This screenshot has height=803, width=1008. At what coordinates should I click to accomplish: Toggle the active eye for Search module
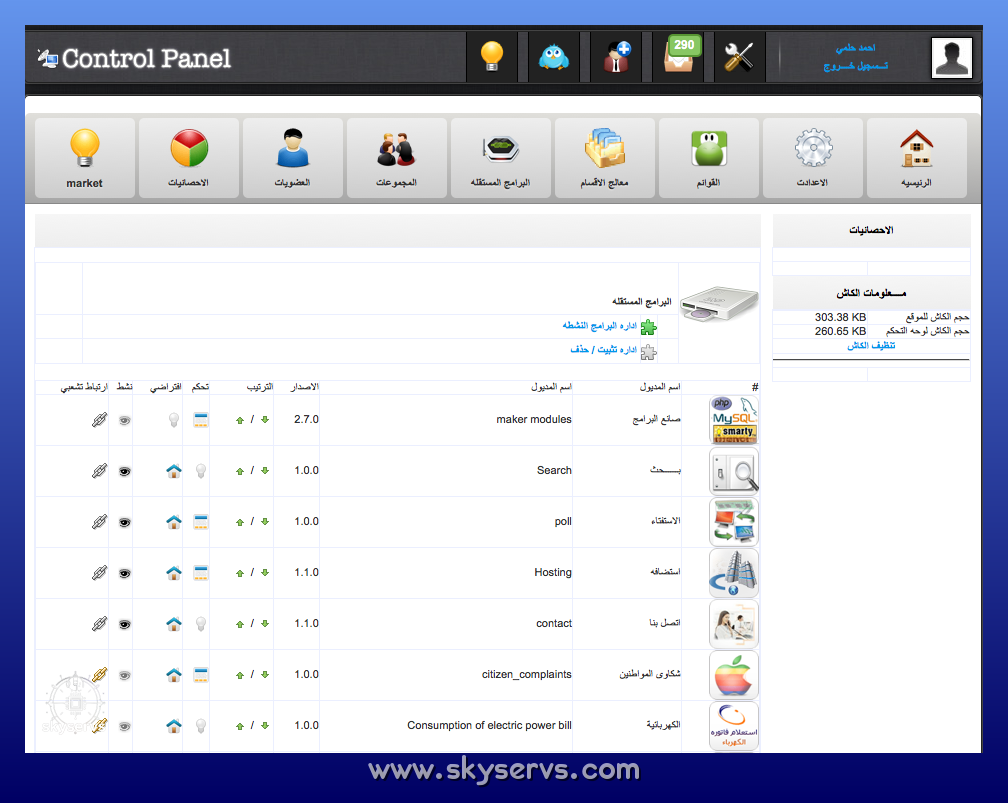pos(125,471)
